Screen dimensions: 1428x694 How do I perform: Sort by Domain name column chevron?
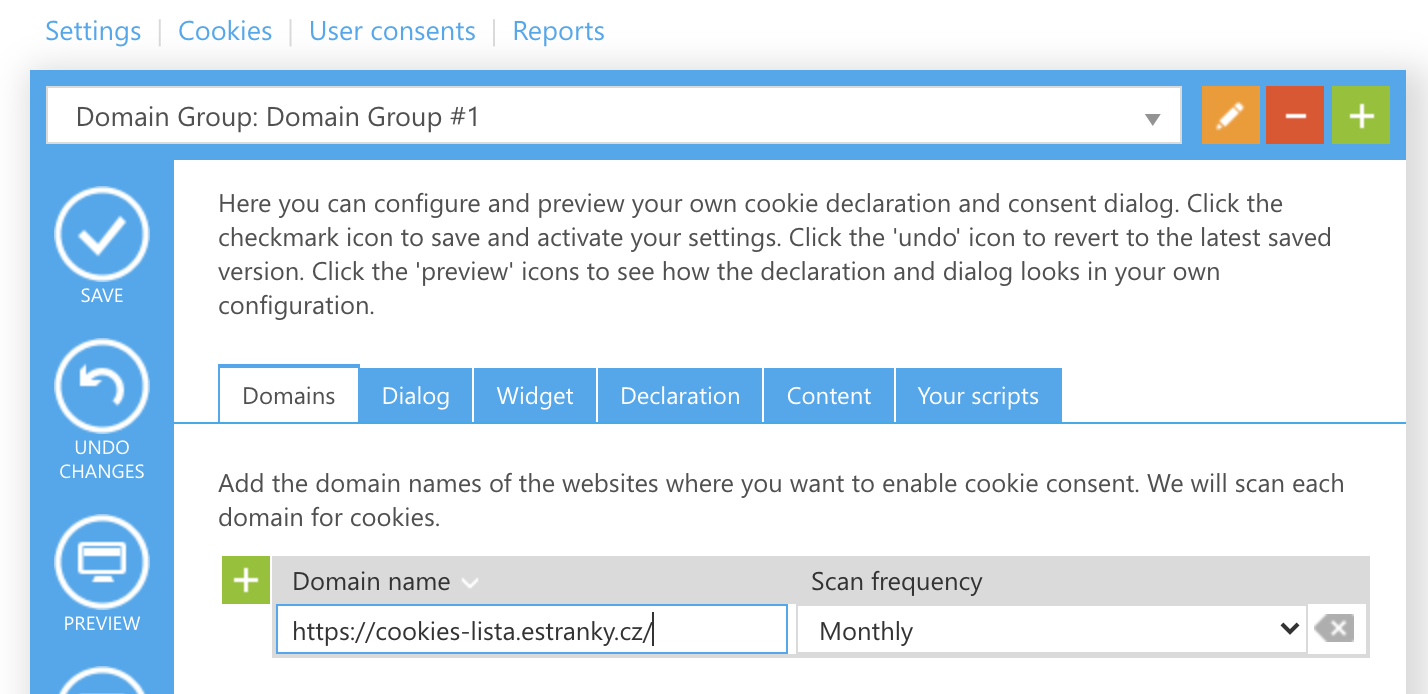pos(470,582)
